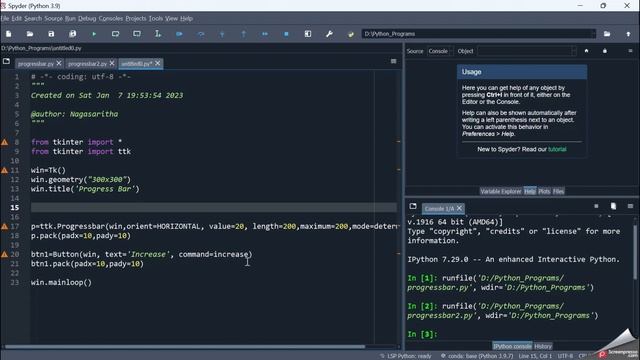
Task: Run the file with the green play button
Action: click(x=94, y=34)
